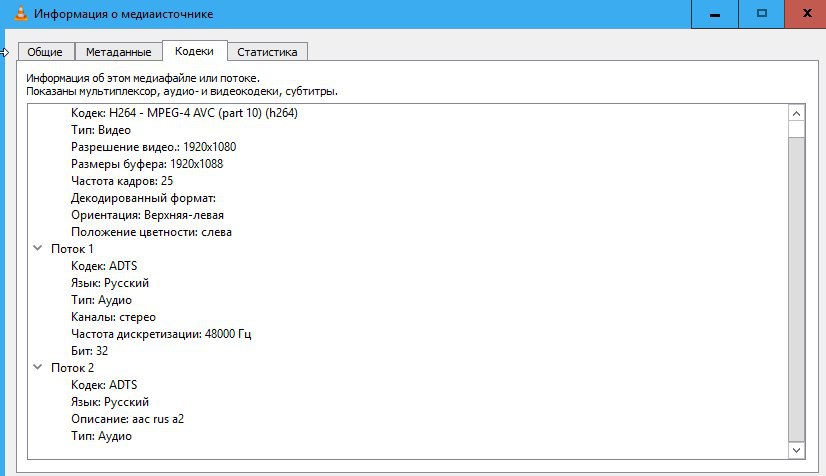Click the scrollbar up arrow
Image resolution: width=826 pixels, height=476 pixels.
pyautogui.click(x=796, y=113)
